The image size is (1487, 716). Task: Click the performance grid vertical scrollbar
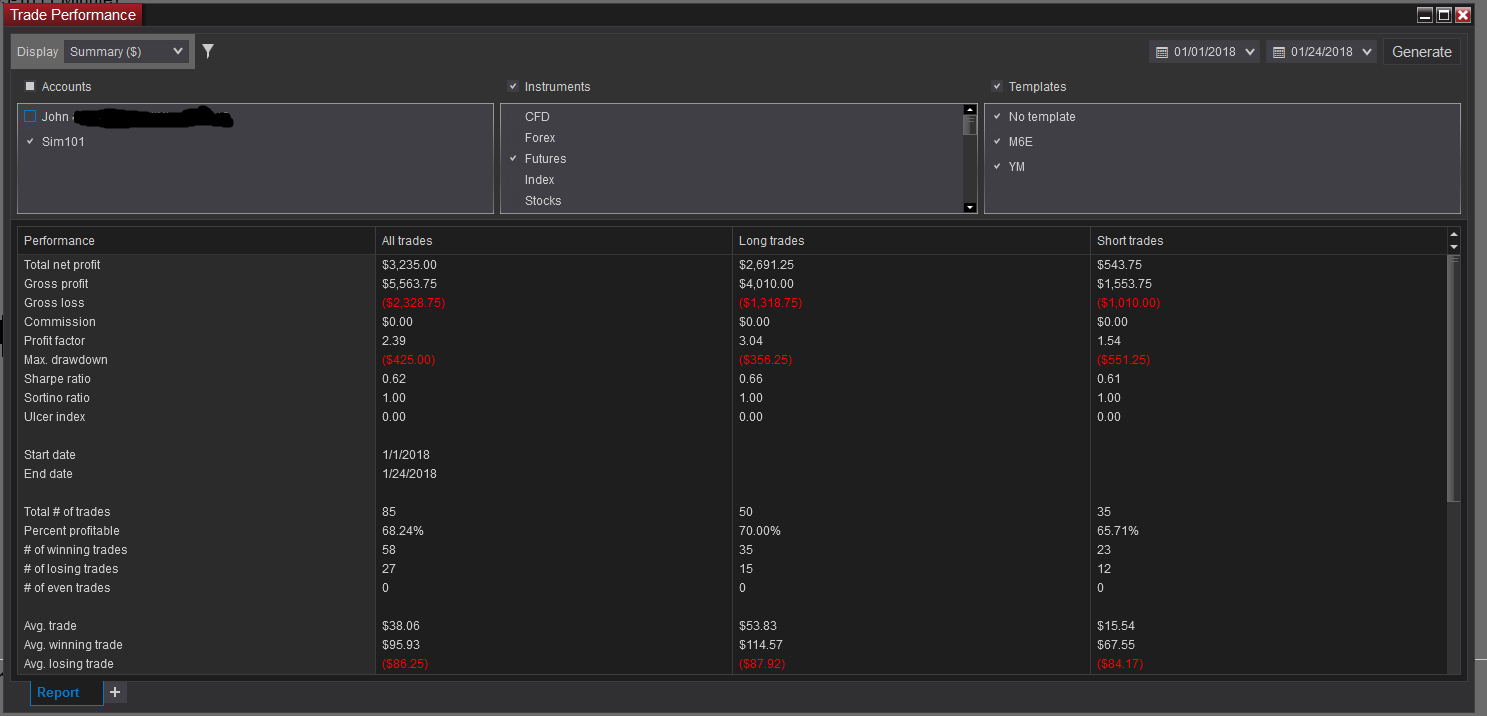1454,378
